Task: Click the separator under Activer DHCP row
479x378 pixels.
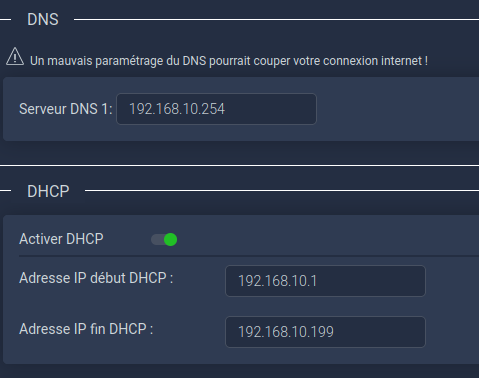Action: [249, 256]
